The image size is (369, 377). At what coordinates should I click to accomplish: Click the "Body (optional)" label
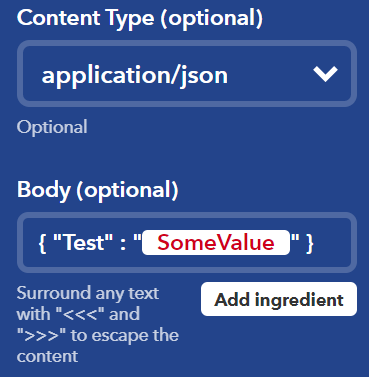(x=98, y=190)
